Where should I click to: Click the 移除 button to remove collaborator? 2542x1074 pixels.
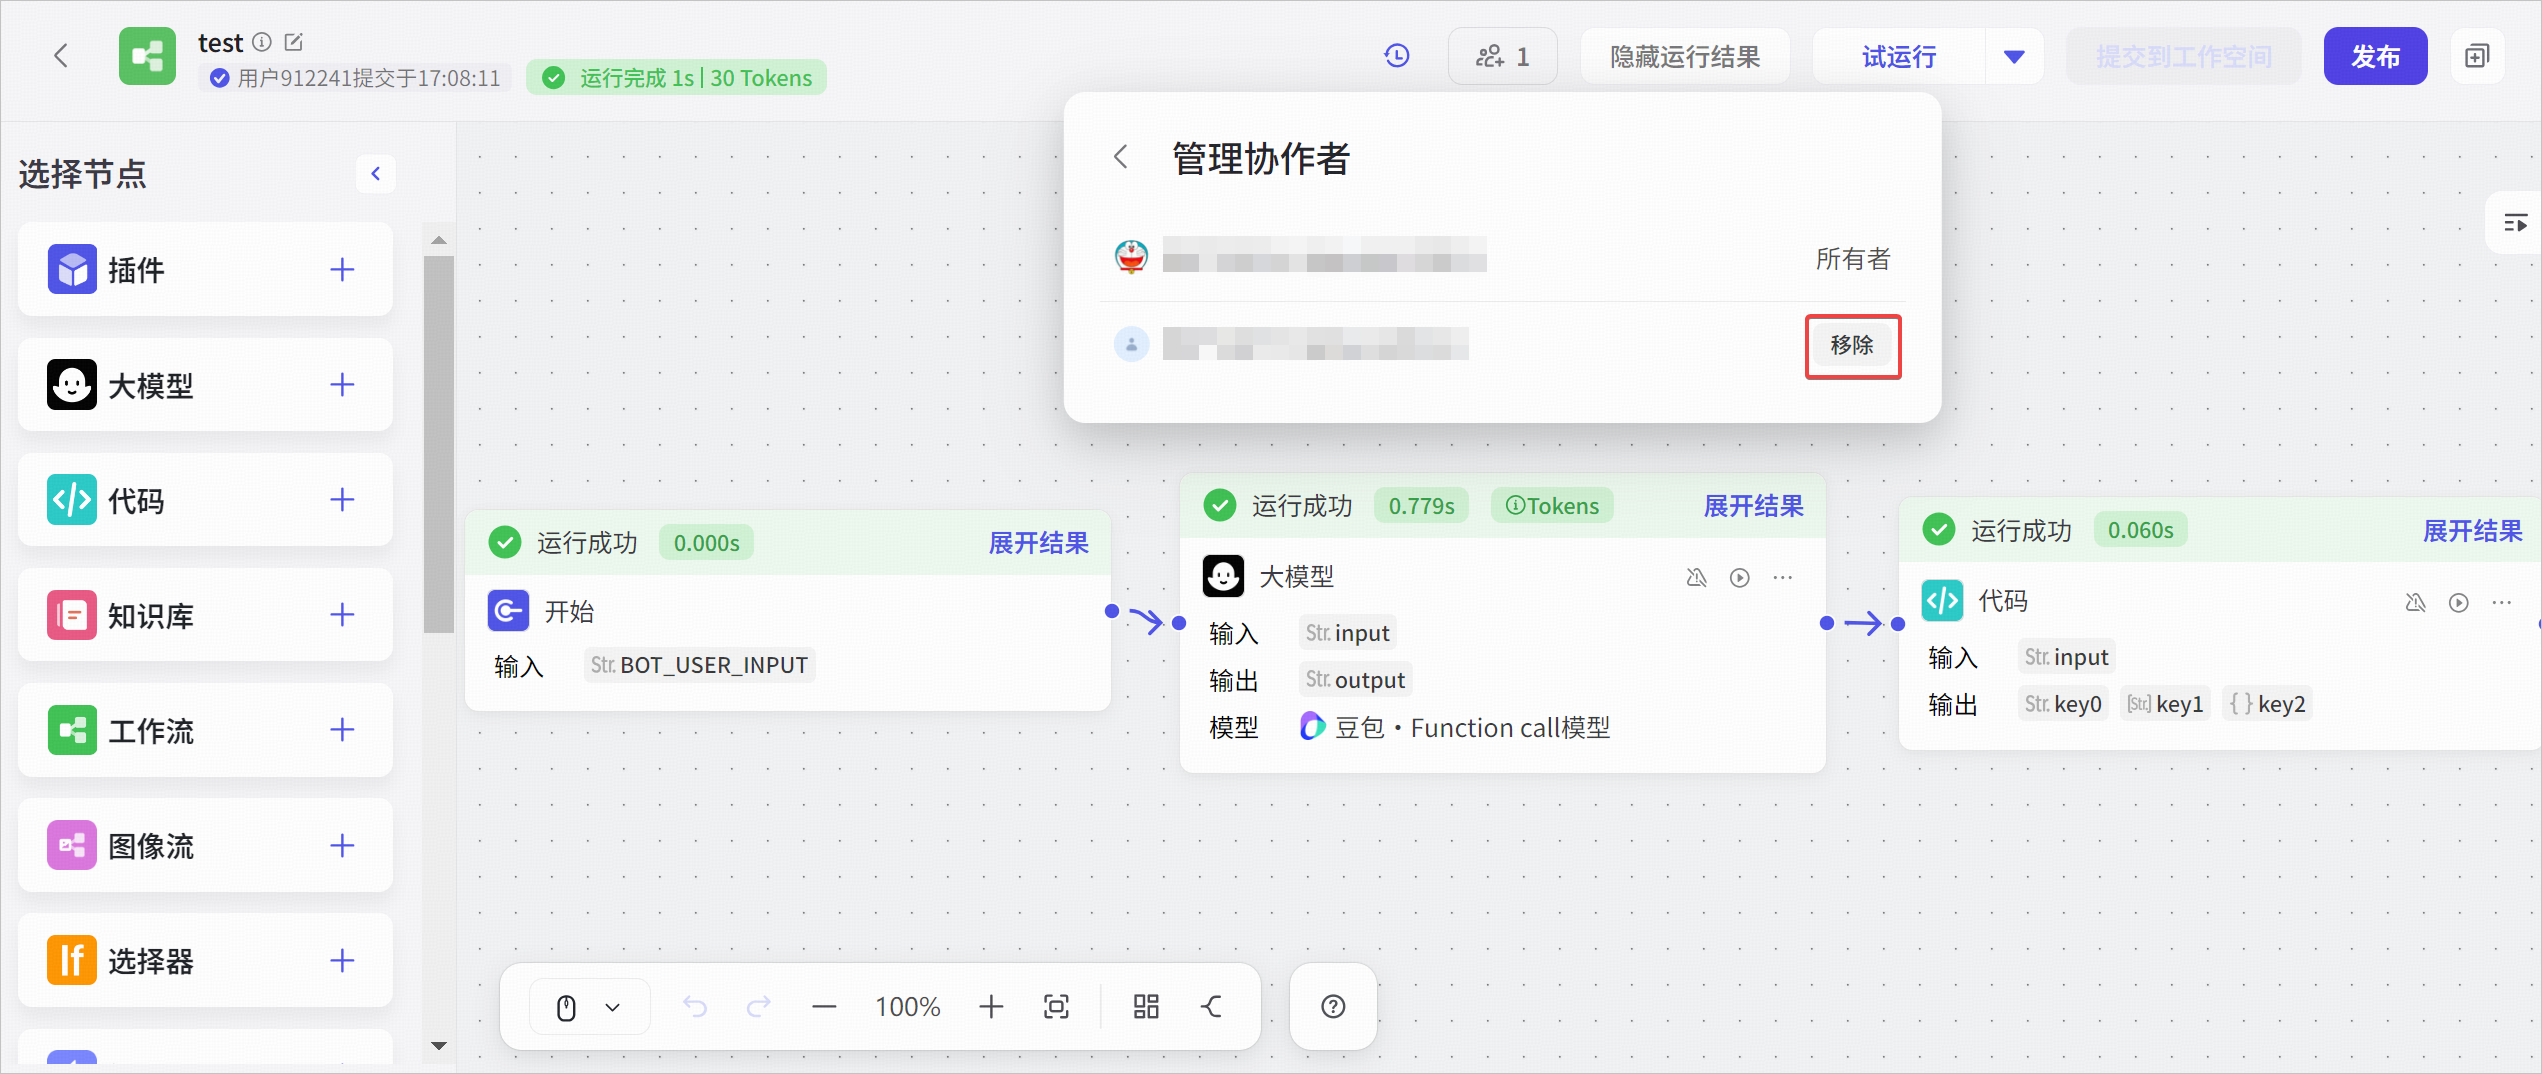point(1852,346)
